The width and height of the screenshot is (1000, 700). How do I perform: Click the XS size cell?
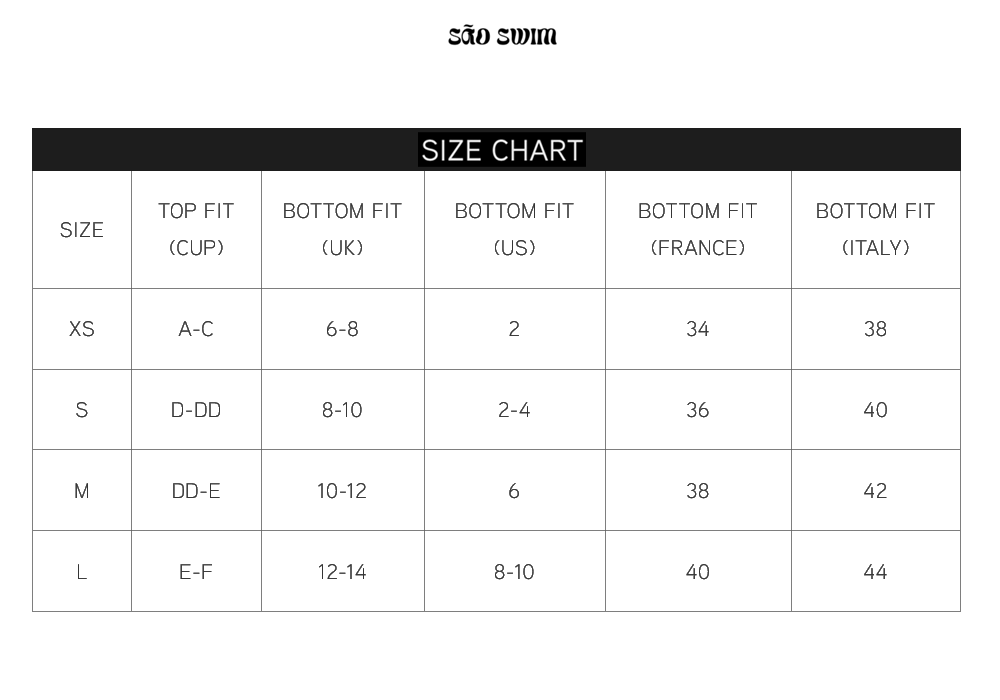click(82, 329)
